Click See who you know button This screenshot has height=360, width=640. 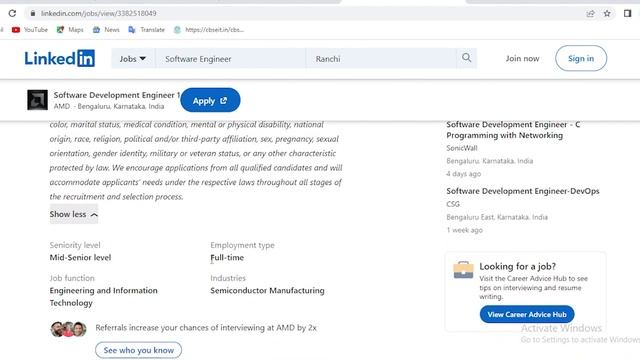[139, 350]
